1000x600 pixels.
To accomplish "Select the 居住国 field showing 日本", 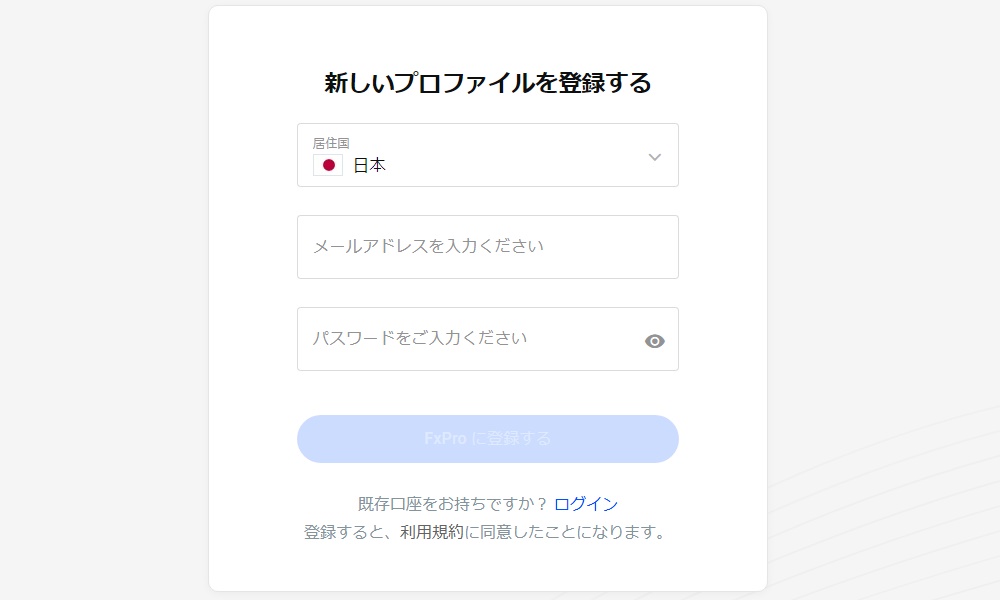I will pyautogui.click(x=487, y=155).
